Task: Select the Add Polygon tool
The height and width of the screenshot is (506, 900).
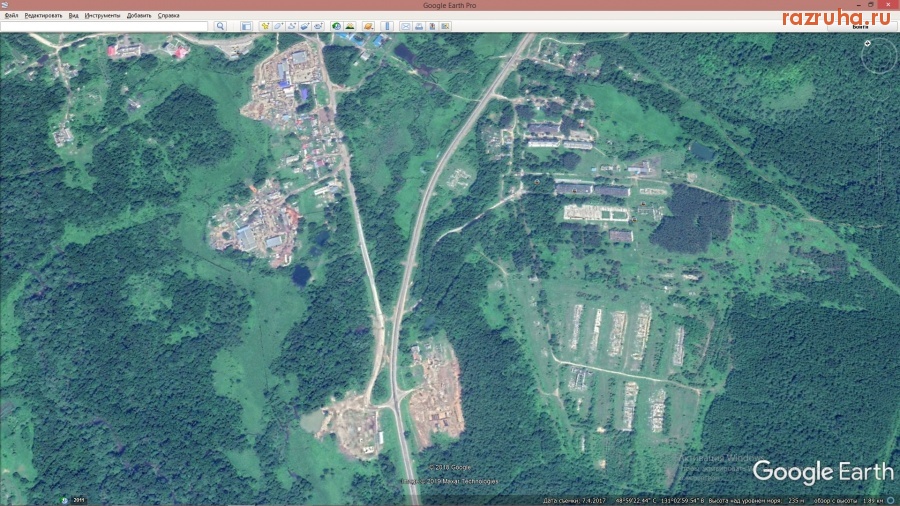Action: [277, 26]
